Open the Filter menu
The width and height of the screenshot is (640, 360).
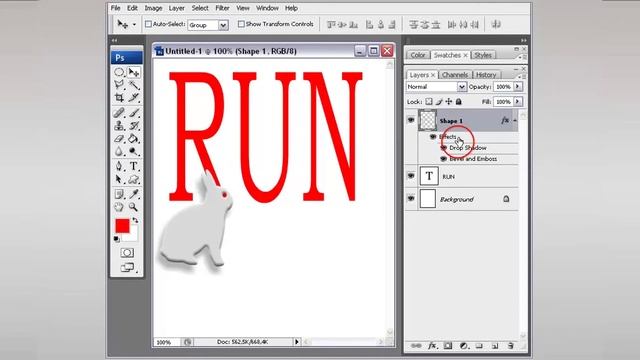(222, 8)
